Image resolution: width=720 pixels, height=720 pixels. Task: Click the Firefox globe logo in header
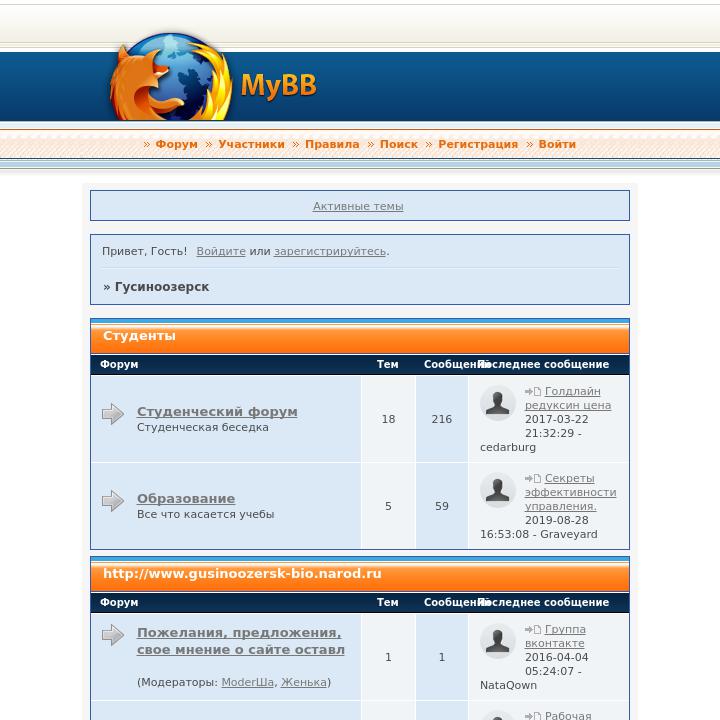pyautogui.click(x=171, y=77)
